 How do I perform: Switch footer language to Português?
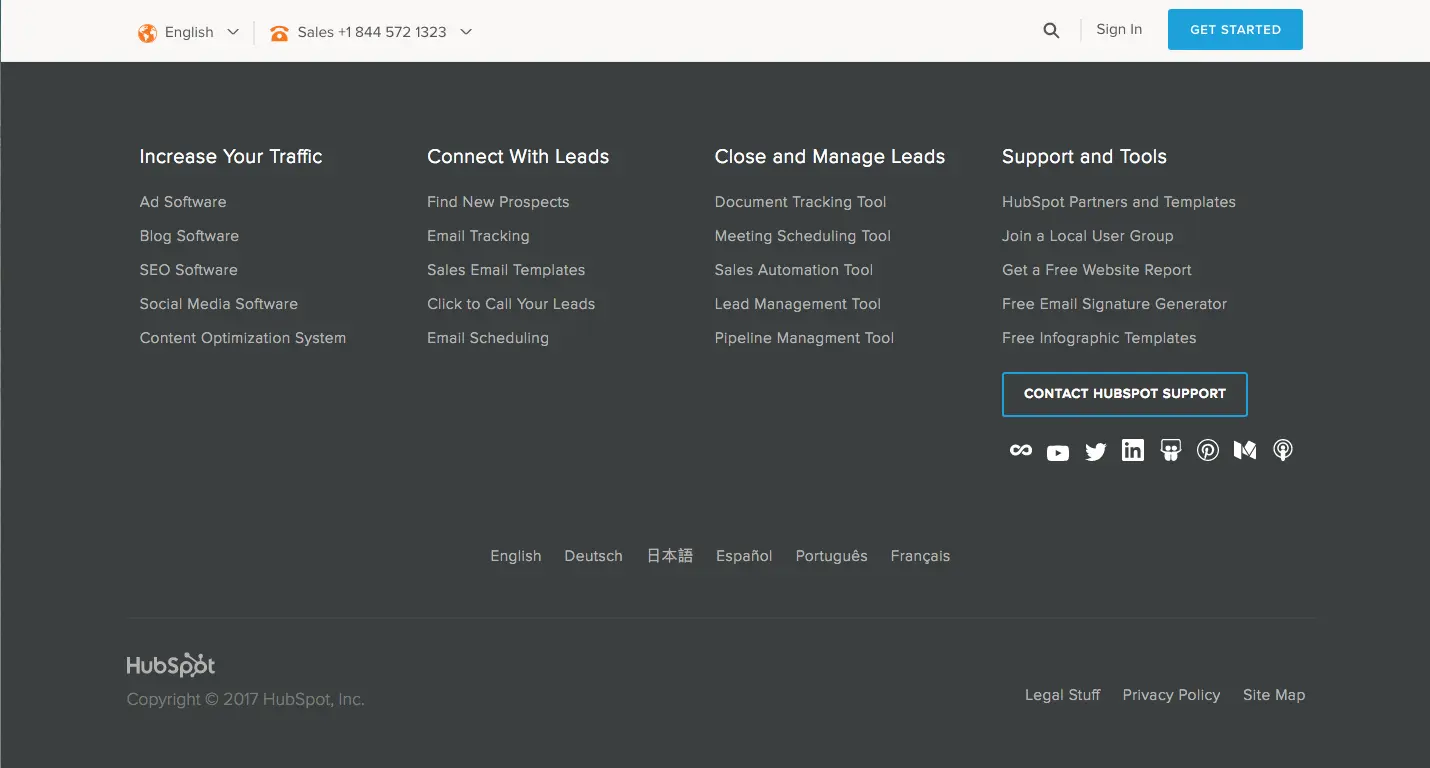[832, 556]
